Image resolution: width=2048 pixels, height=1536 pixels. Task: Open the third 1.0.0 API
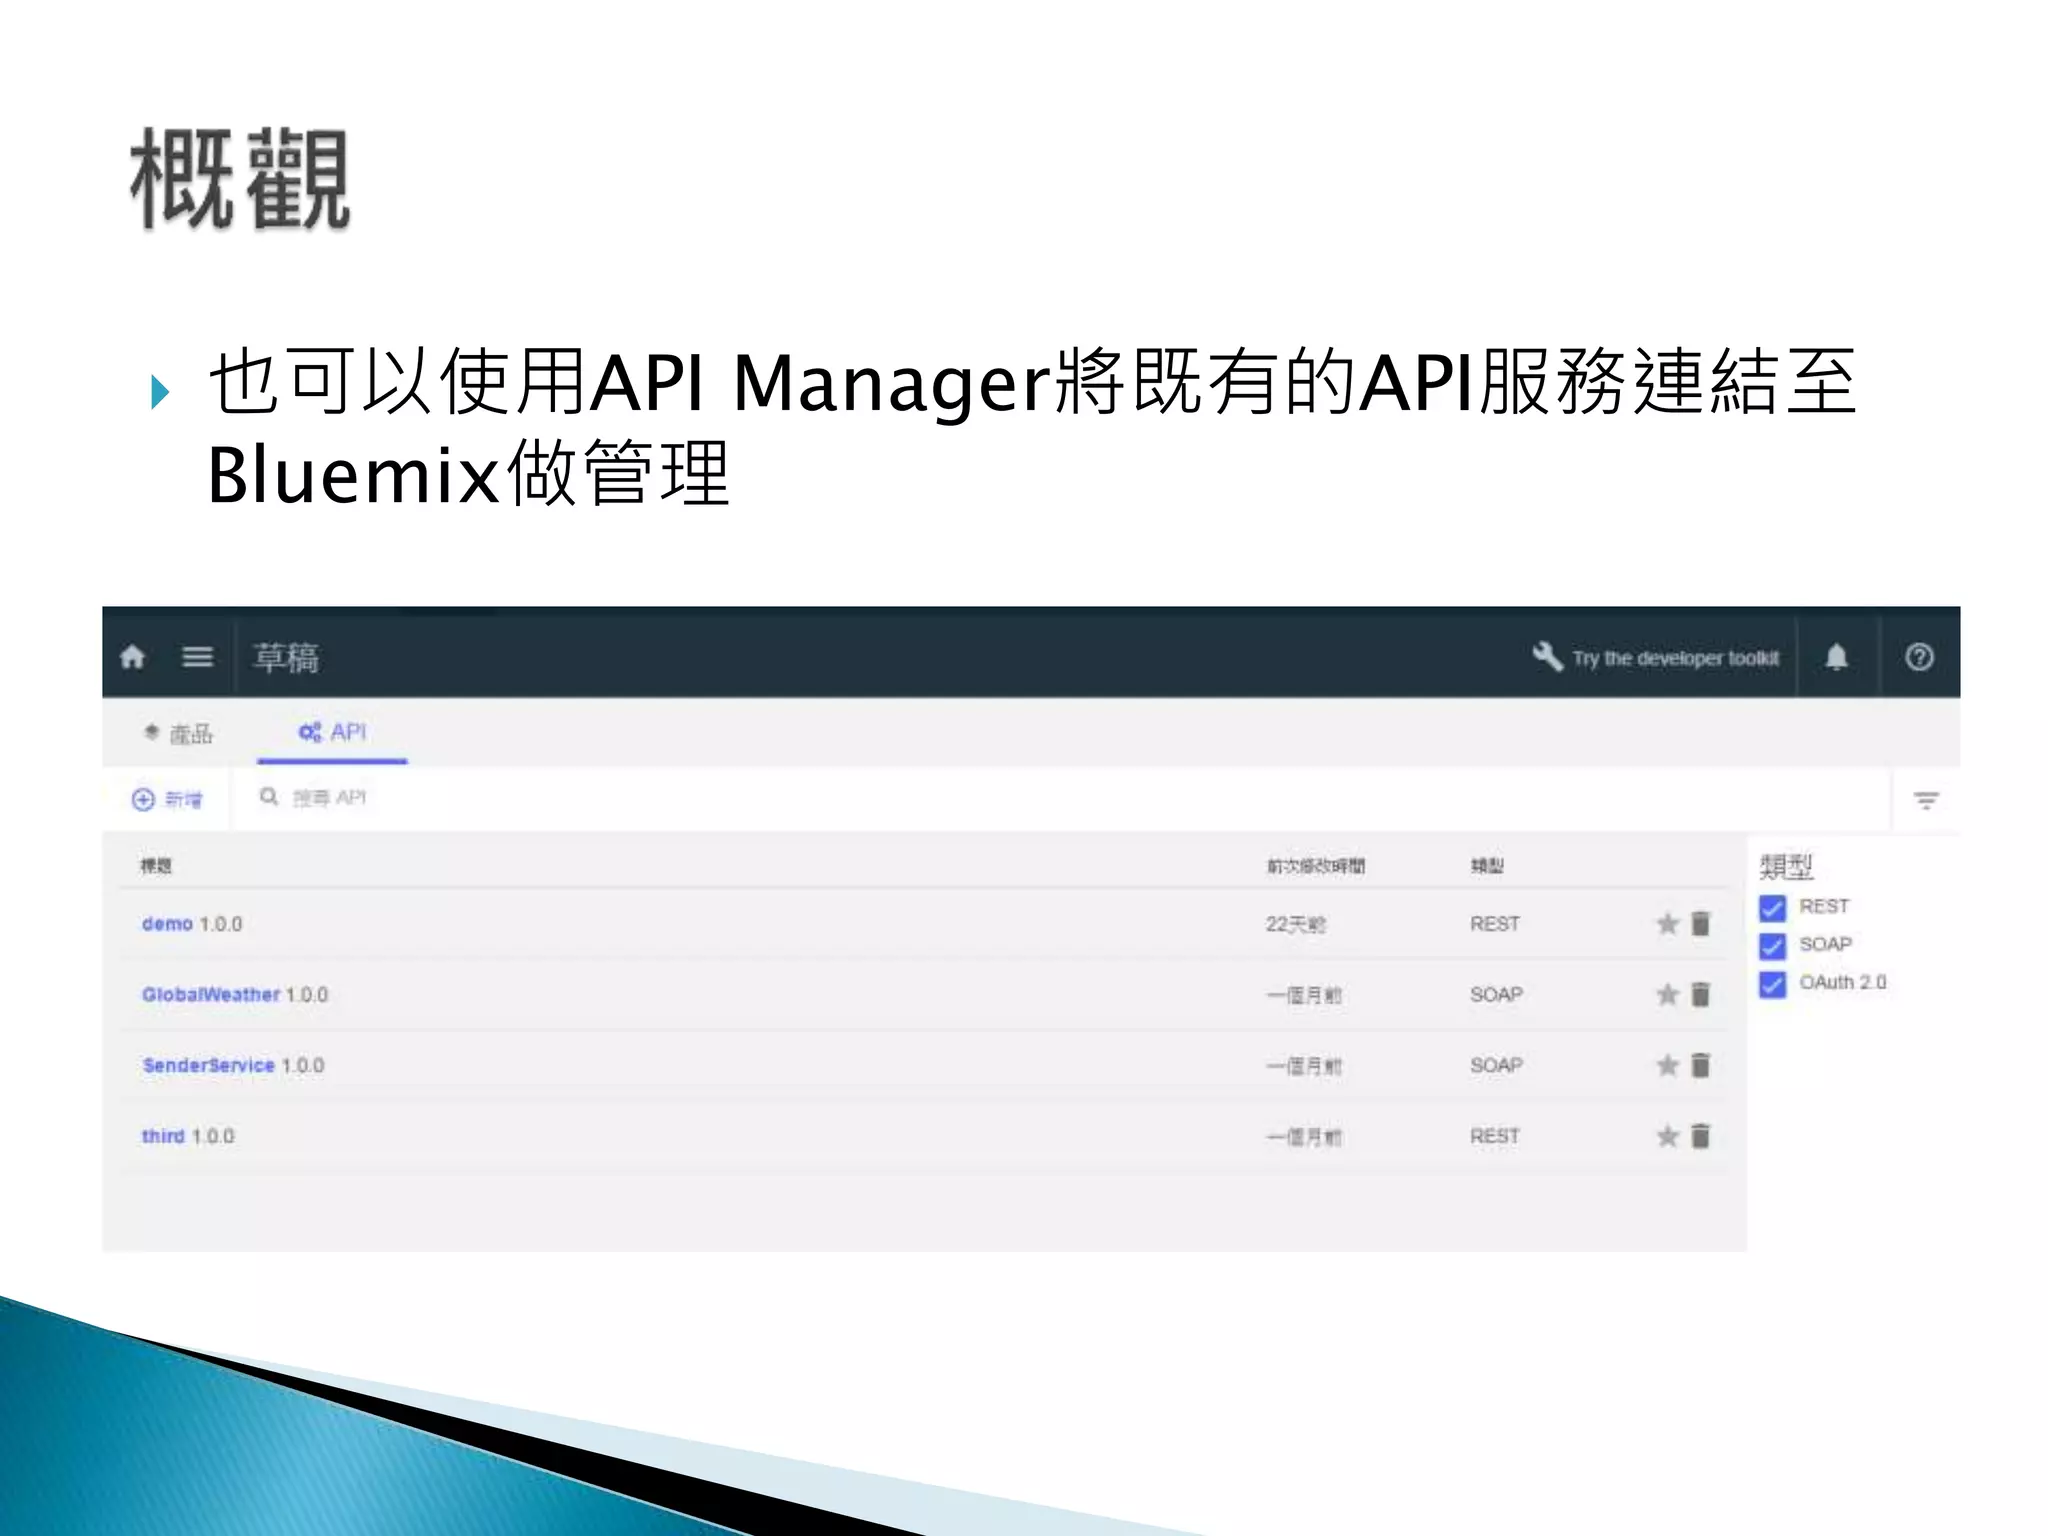pyautogui.click(x=188, y=1137)
